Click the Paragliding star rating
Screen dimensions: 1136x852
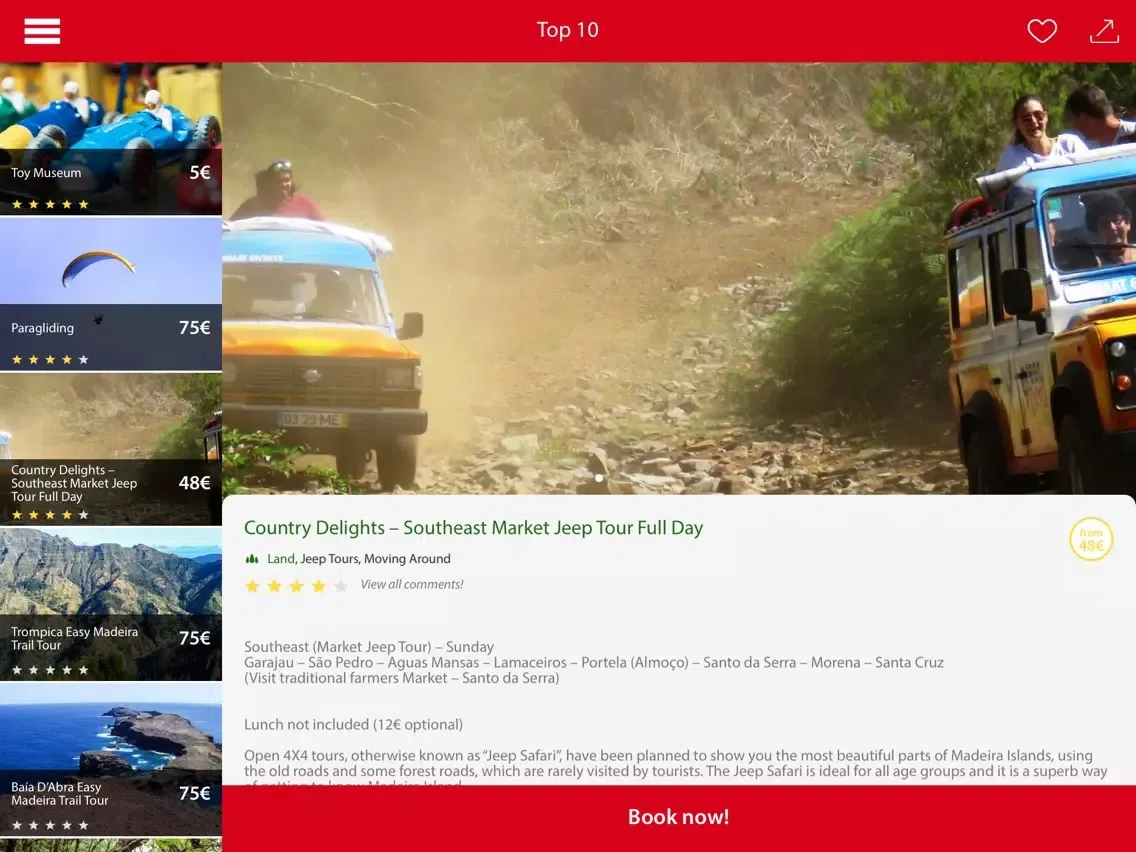point(50,359)
